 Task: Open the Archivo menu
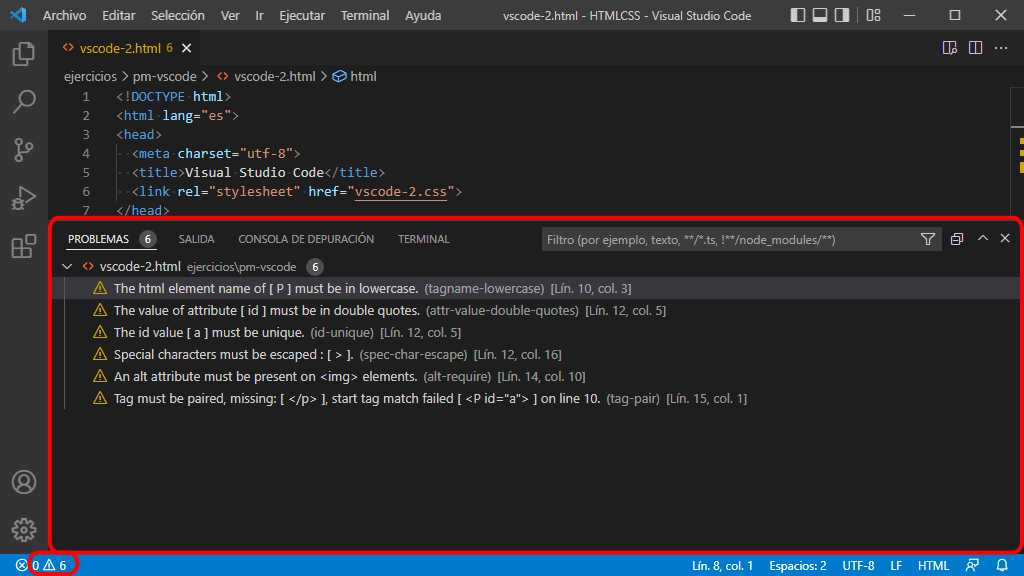[x=64, y=15]
